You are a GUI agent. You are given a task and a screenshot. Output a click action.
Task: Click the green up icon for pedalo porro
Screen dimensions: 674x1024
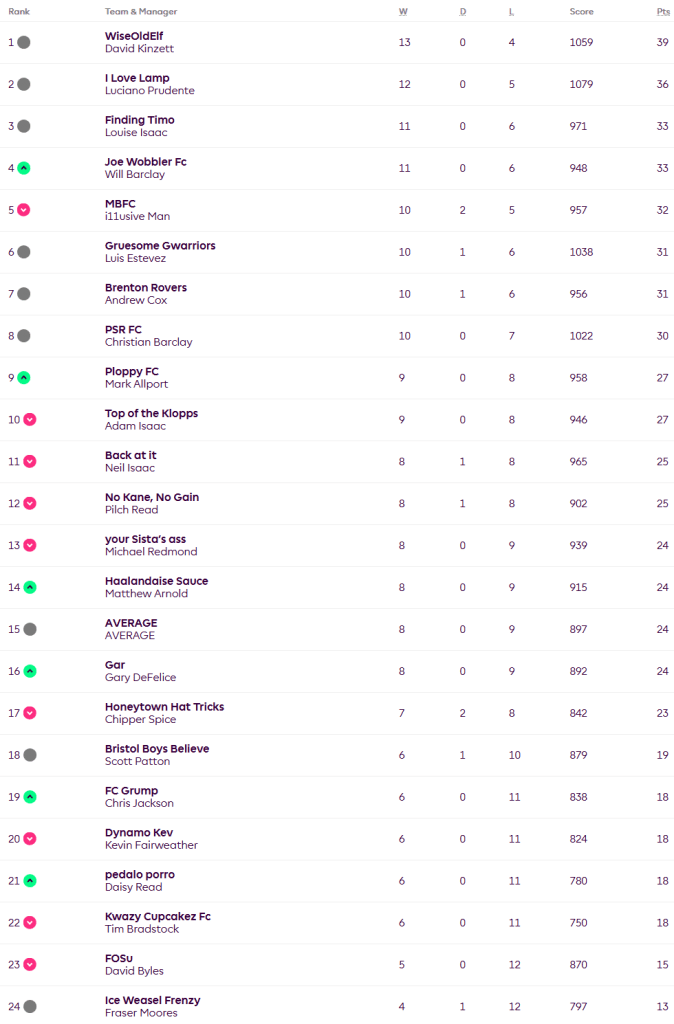(30, 881)
